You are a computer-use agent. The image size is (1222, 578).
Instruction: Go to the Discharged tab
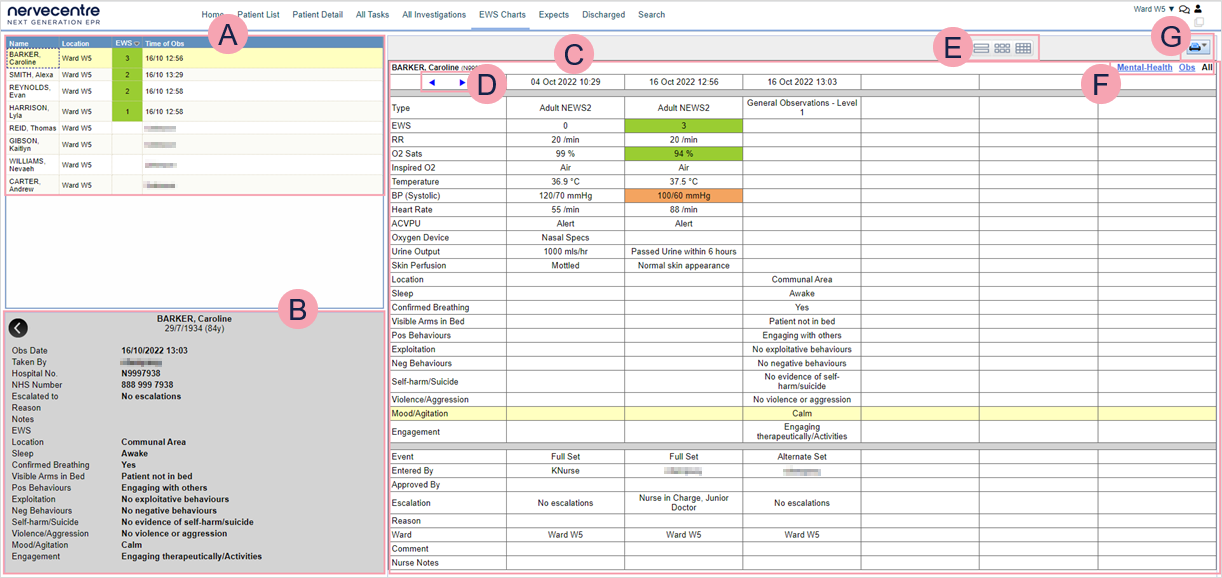(x=603, y=15)
